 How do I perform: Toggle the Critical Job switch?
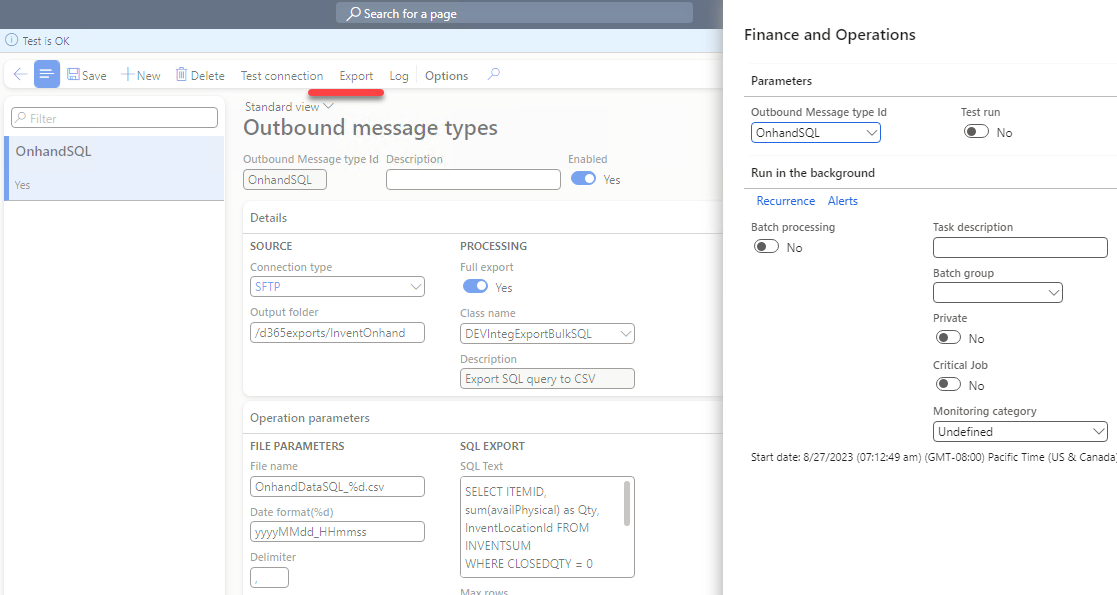point(948,385)
